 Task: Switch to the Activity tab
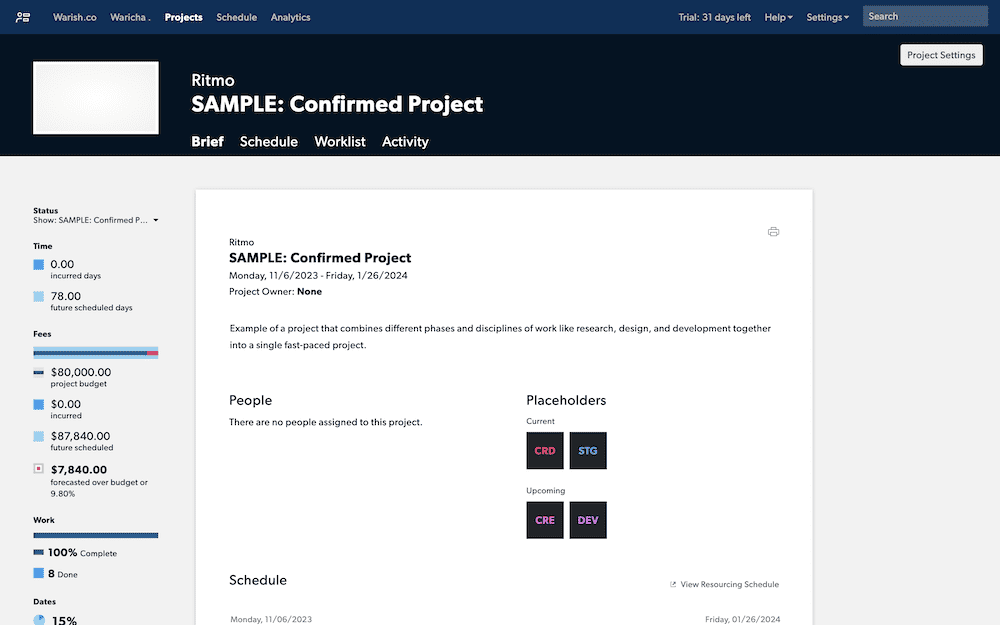click(x=405, y=142)
